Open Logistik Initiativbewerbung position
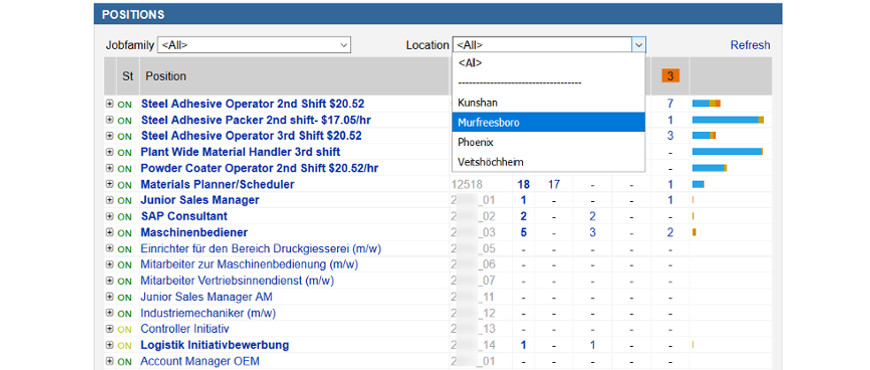870x370 pixels. (215, 345)
